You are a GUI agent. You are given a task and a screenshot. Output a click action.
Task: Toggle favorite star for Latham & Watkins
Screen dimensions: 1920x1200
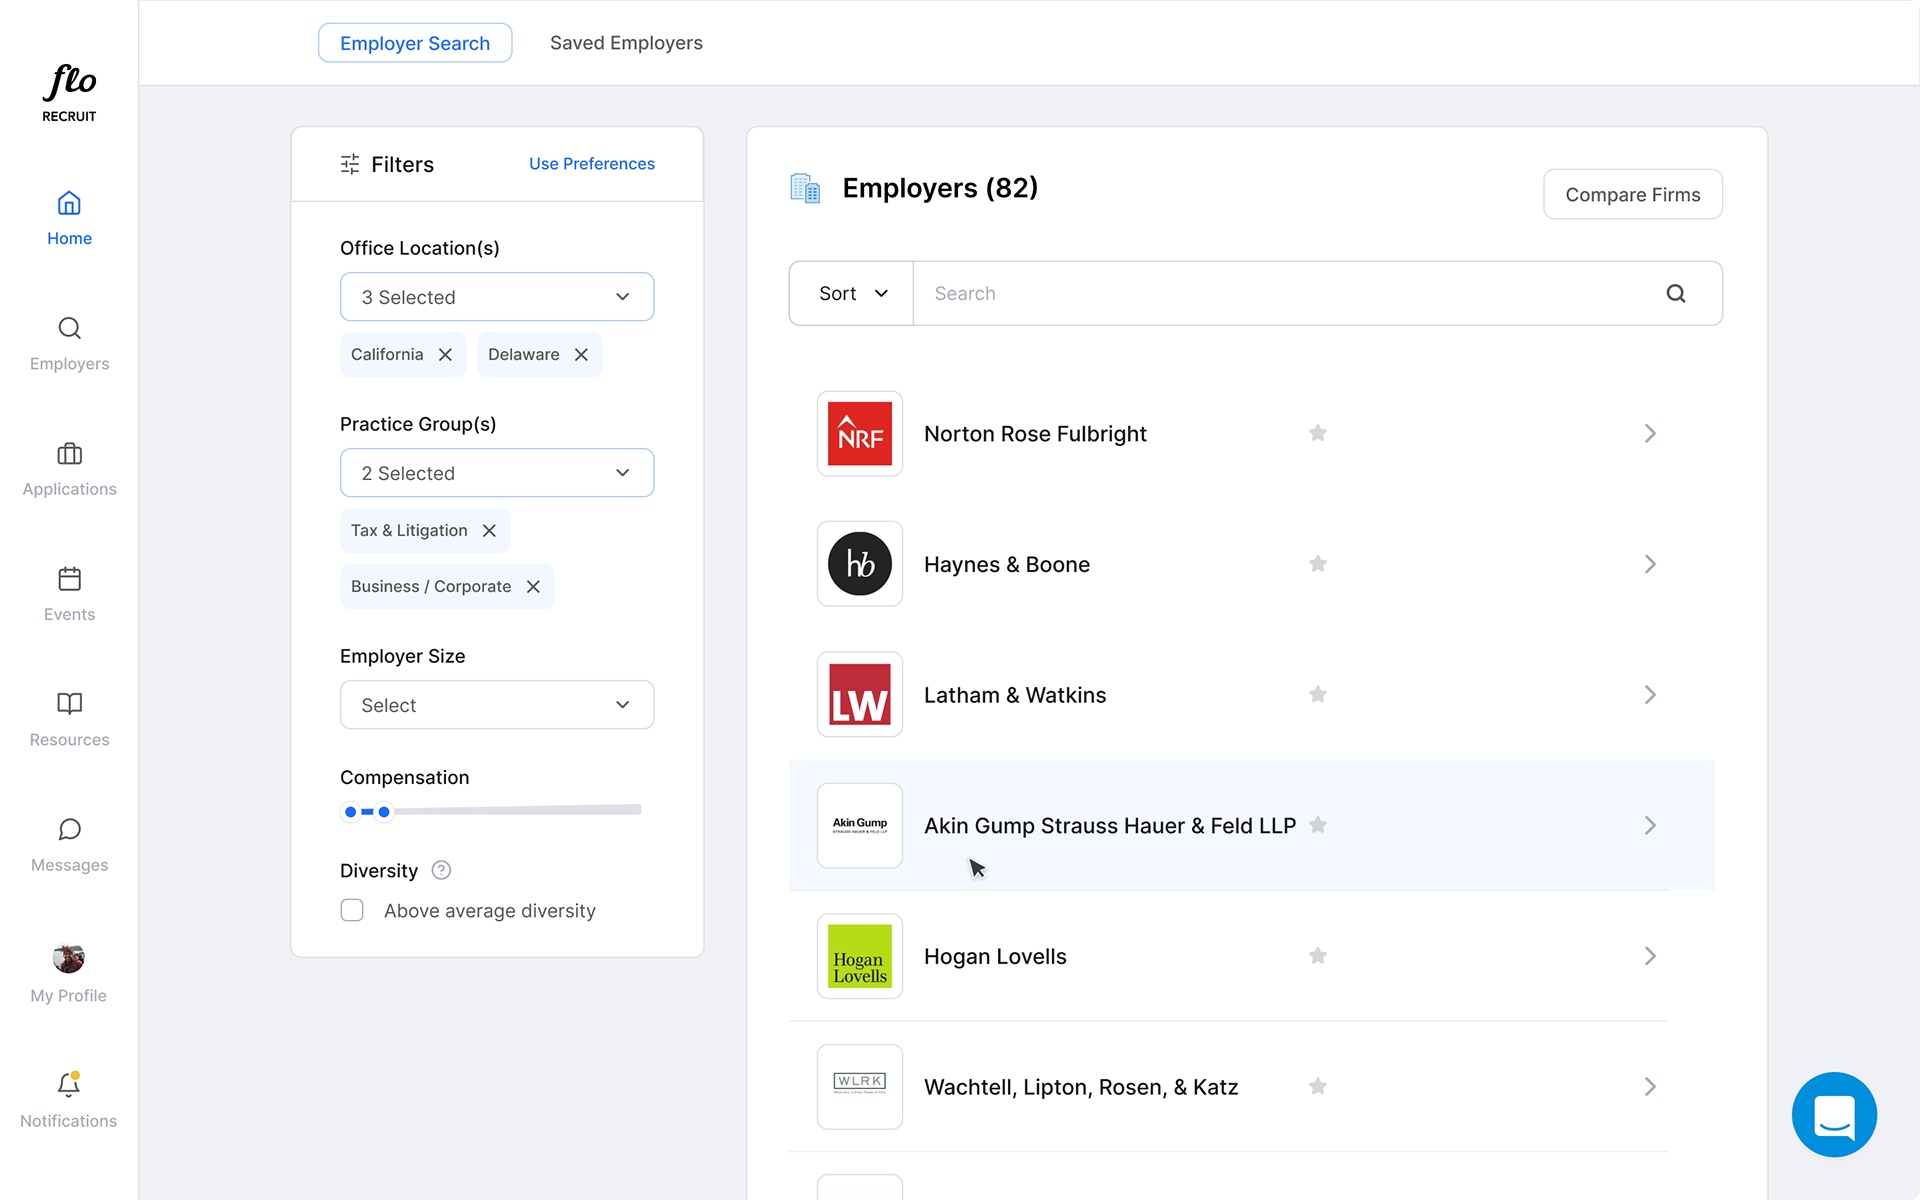(1318, 694)
